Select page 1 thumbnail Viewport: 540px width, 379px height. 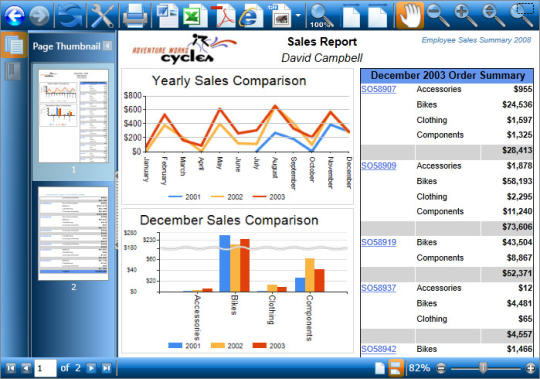73,116
